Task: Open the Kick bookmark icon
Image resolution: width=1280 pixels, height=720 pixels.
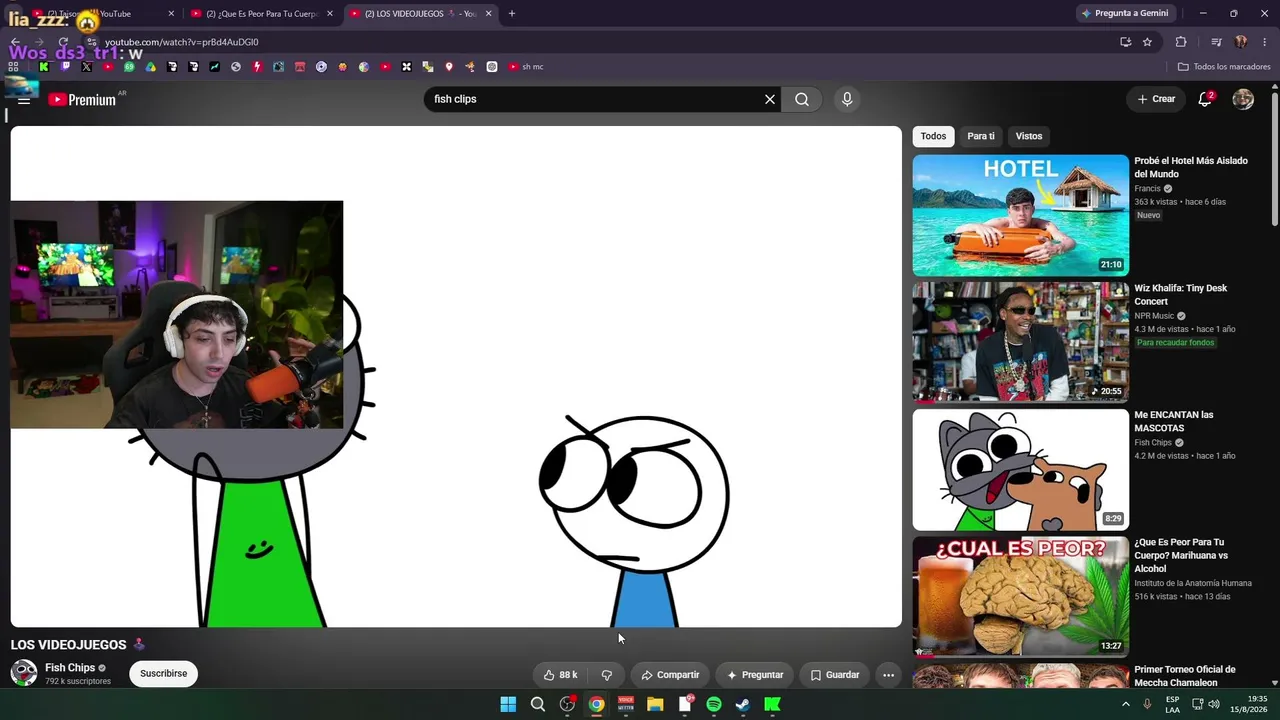Action: pos(44,67)
